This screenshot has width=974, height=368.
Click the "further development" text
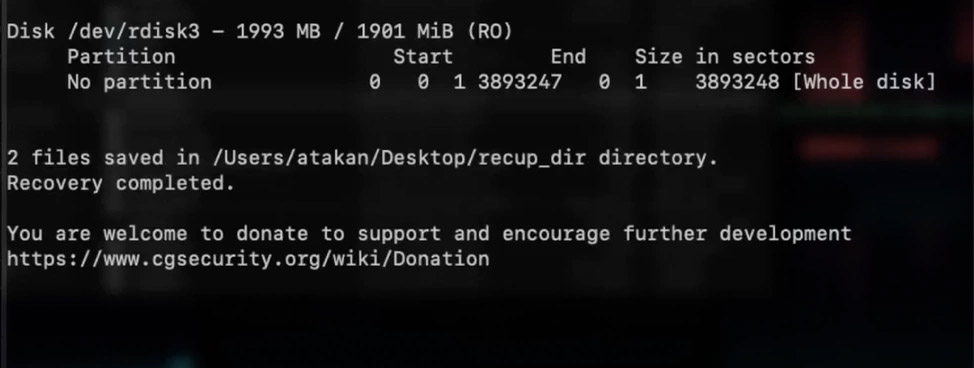(737, 234)
